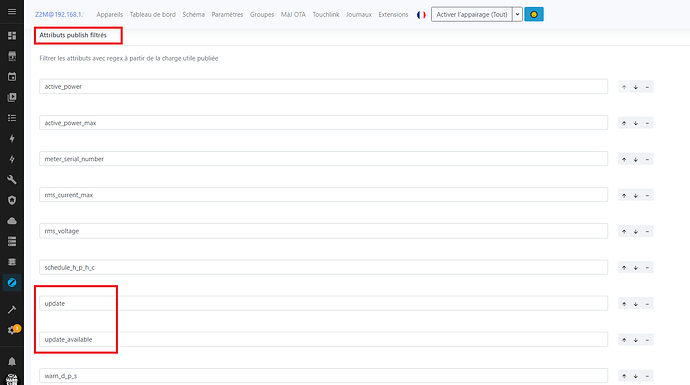Open the Groupes page
The image size is (690, 385).
[262, 15]
